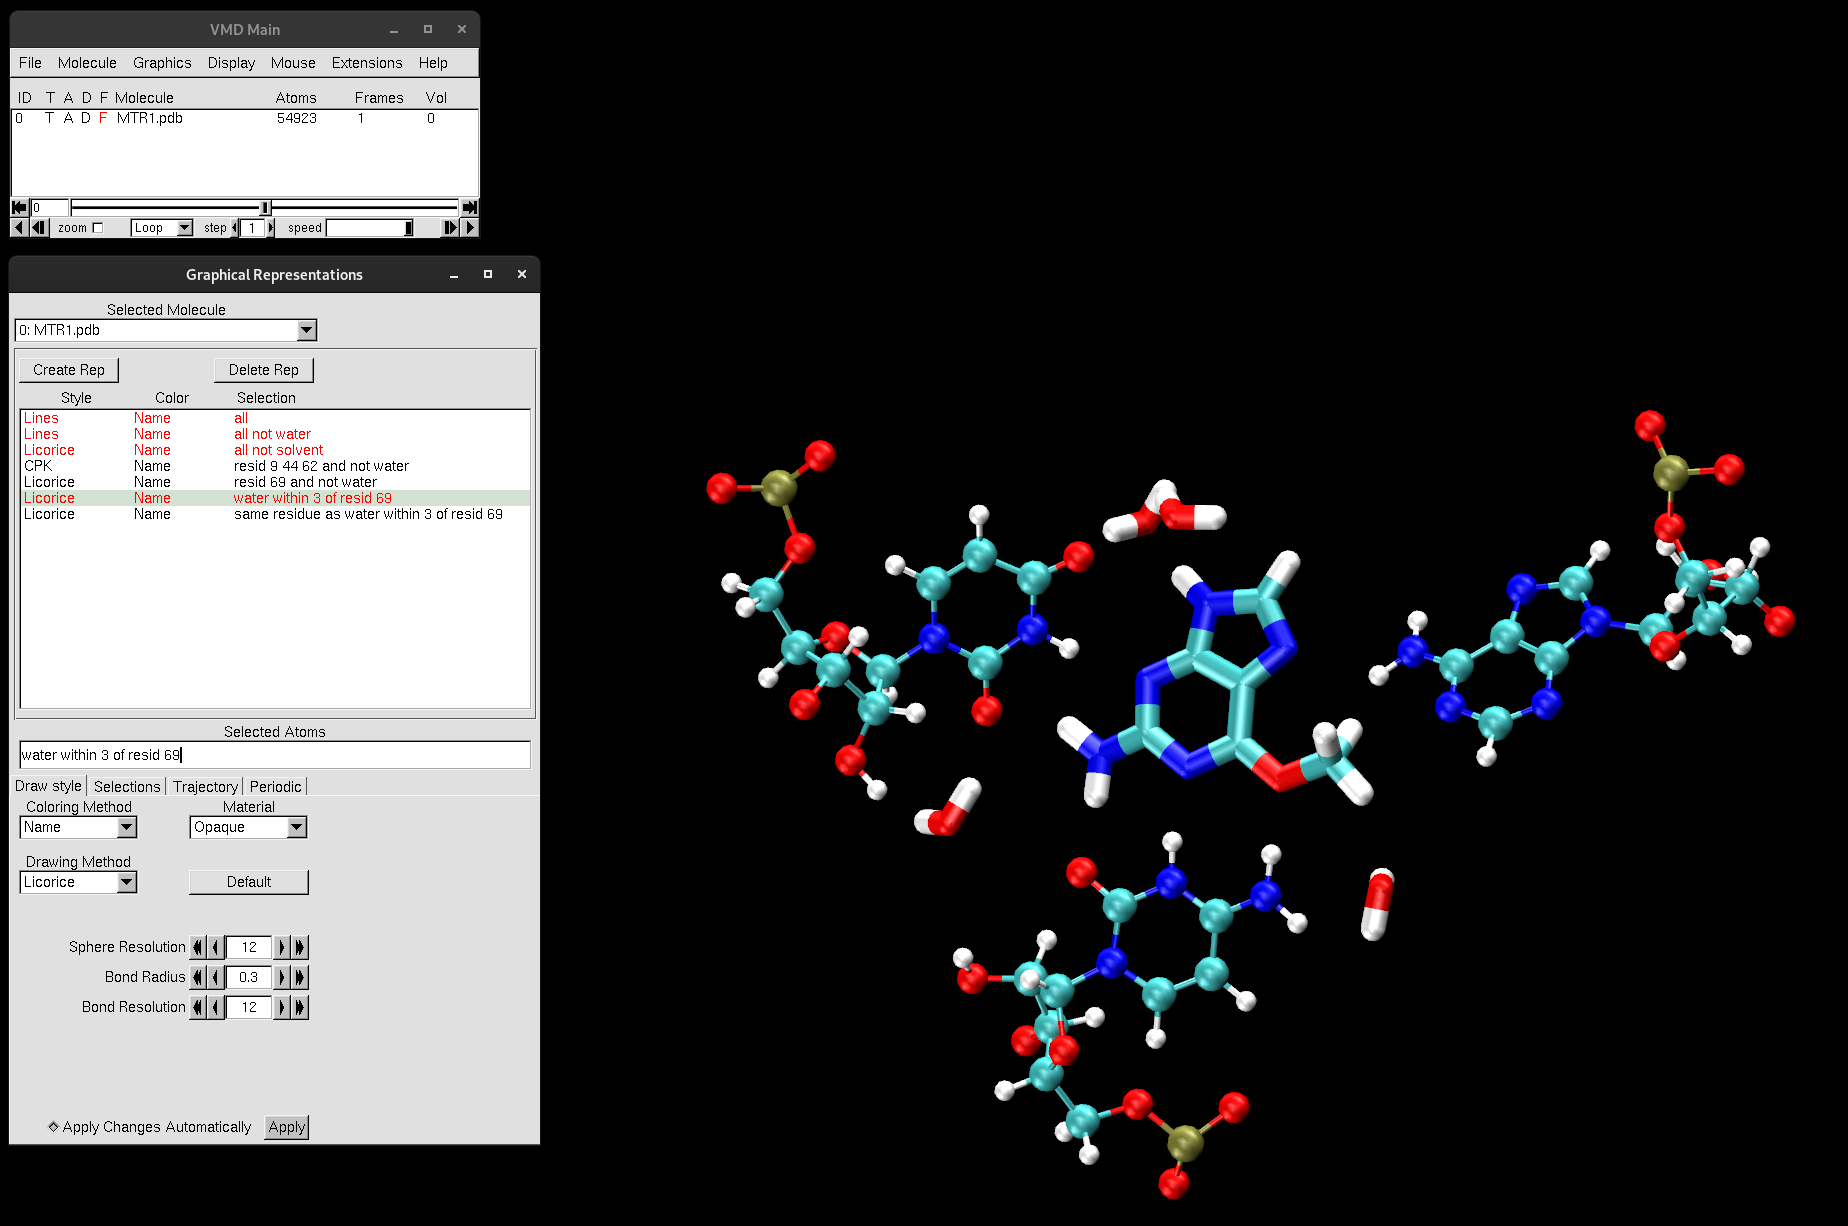Play the animation forward
The width and height of the screenshot is (1848, 1226).
(x=470, y=228)
